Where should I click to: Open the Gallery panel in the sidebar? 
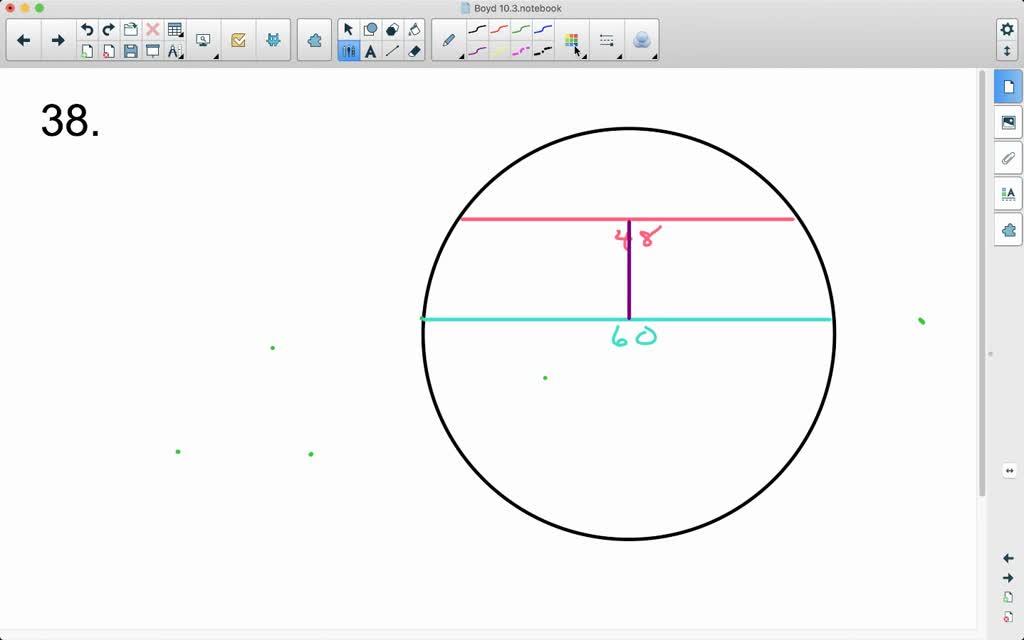[x=1008, y=122]
